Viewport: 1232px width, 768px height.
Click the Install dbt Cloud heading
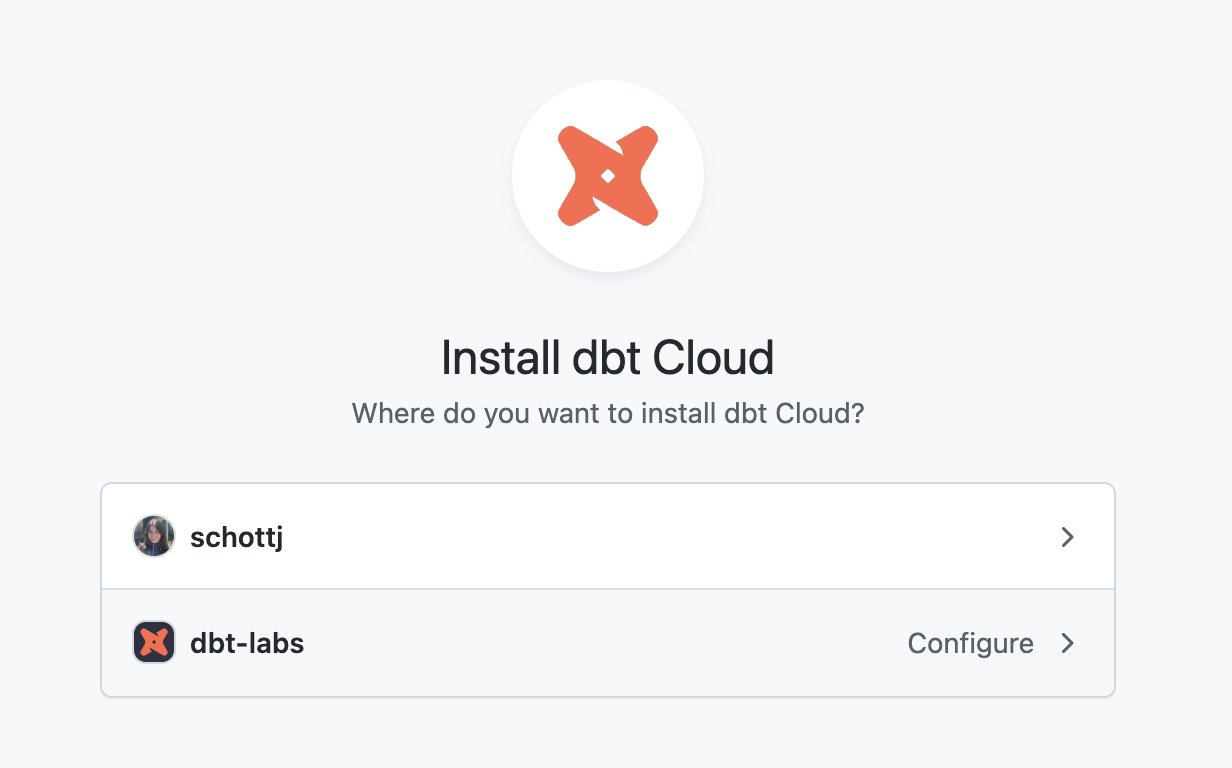click(607, 357)
